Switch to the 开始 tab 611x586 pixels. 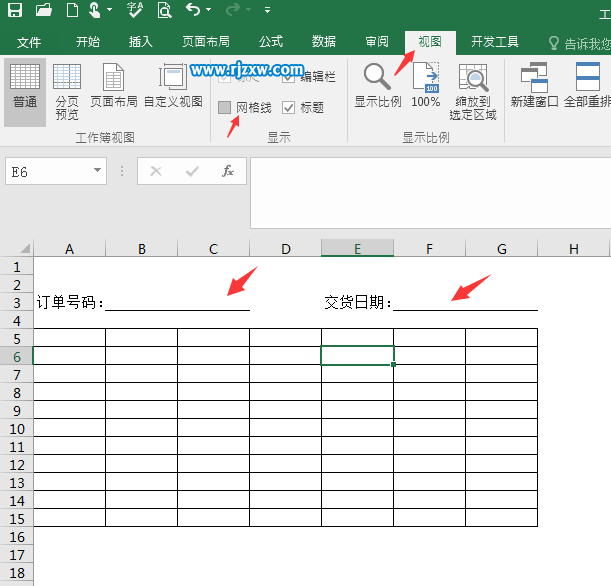88,42
